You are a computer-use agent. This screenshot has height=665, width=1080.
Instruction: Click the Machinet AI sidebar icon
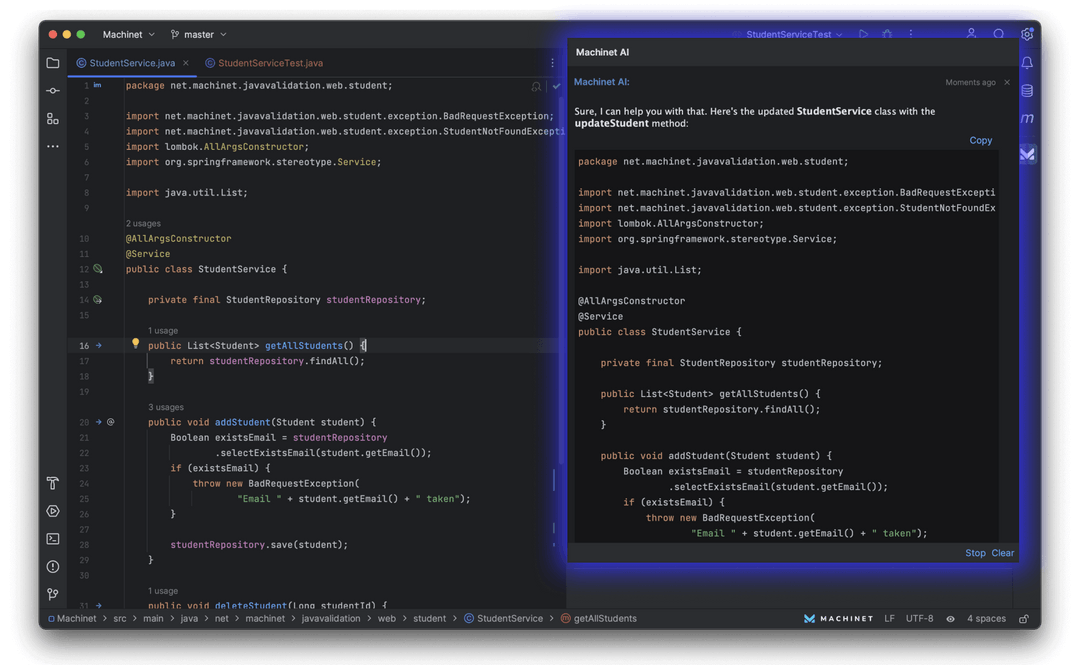[x=1027, y=154]
